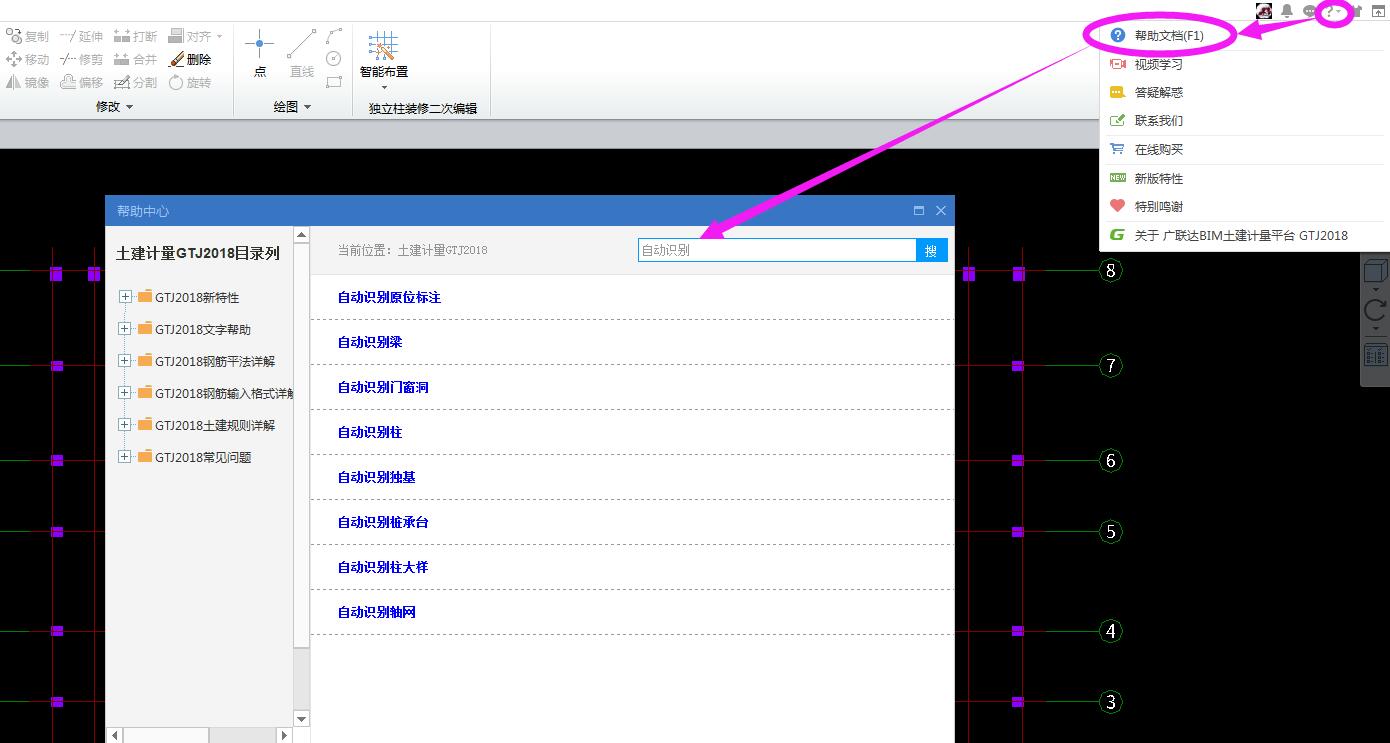The width and height of the screenshot is (1390, 743).
Task: Choose 特别鸣谢 menu item
Action: point(1244,206)
